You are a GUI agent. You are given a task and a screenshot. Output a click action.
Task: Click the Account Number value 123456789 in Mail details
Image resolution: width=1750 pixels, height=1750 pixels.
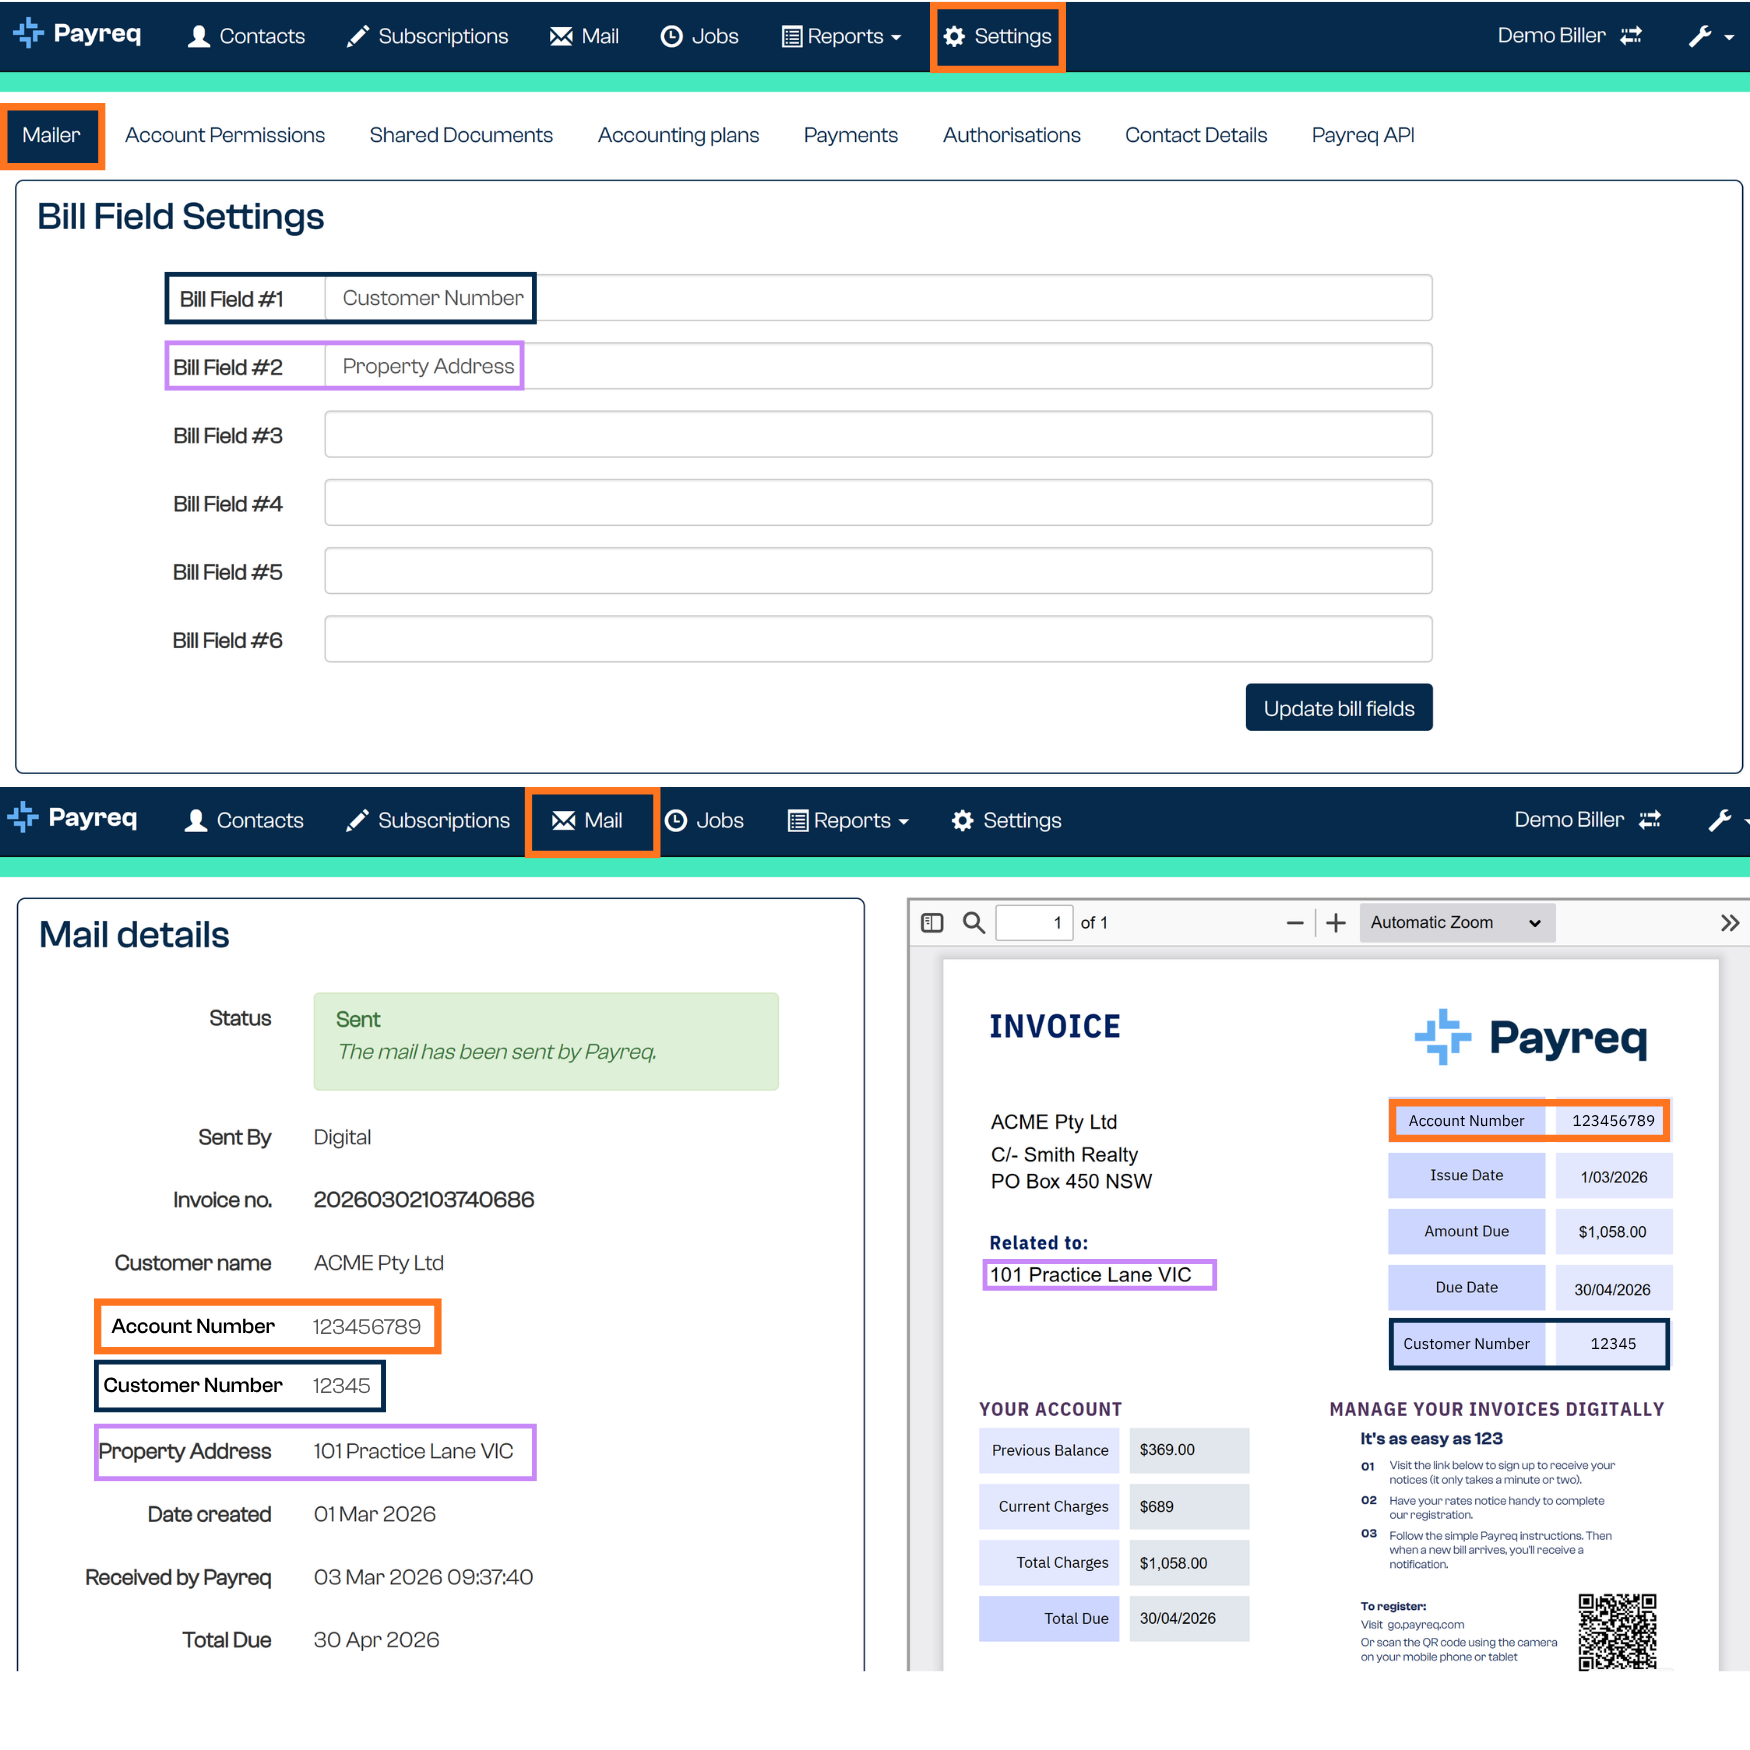pos(367,1327)
